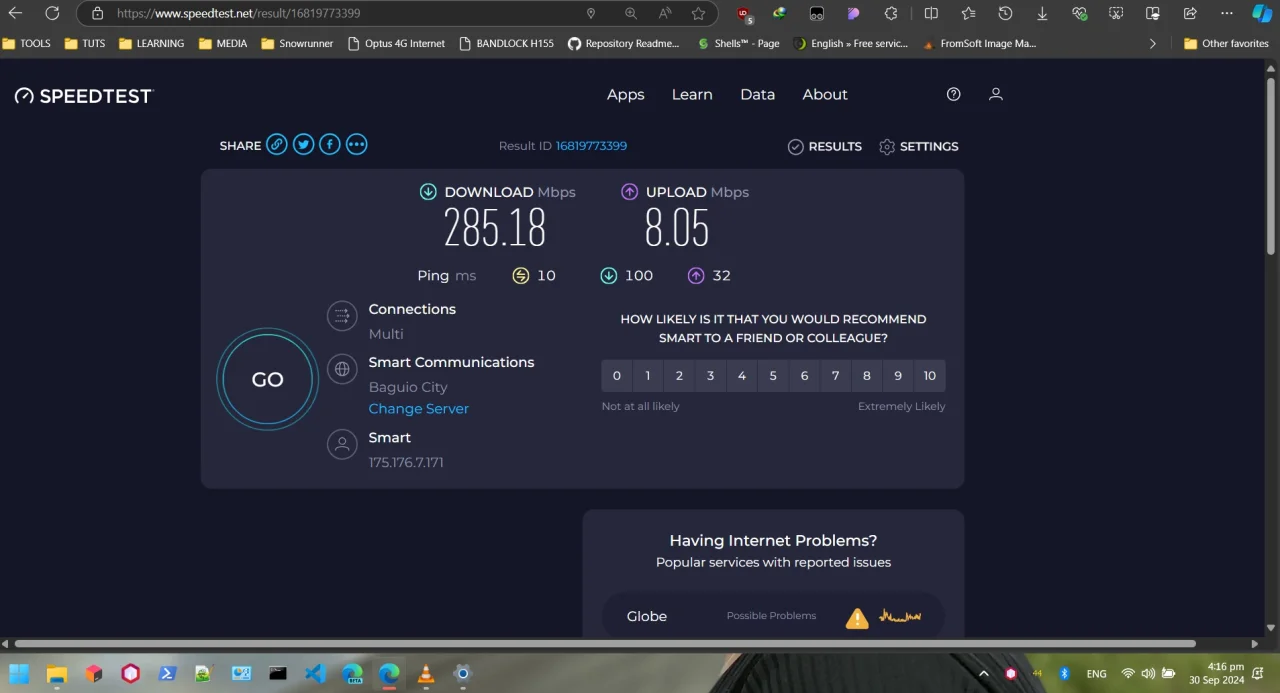Share result on Facebook icon

pyautogui.click(x=330, y=145)
